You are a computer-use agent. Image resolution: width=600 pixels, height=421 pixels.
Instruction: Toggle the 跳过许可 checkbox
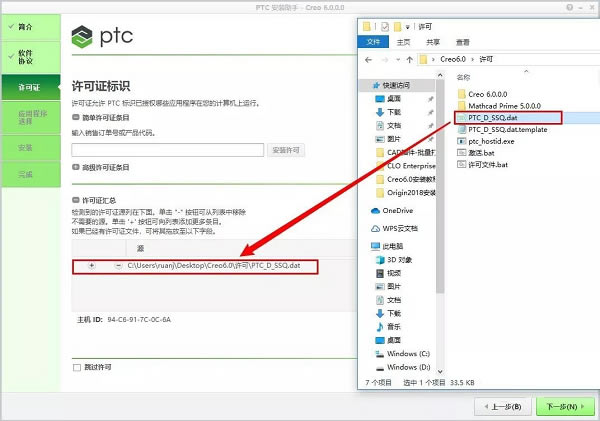click(x=77, y=368)
